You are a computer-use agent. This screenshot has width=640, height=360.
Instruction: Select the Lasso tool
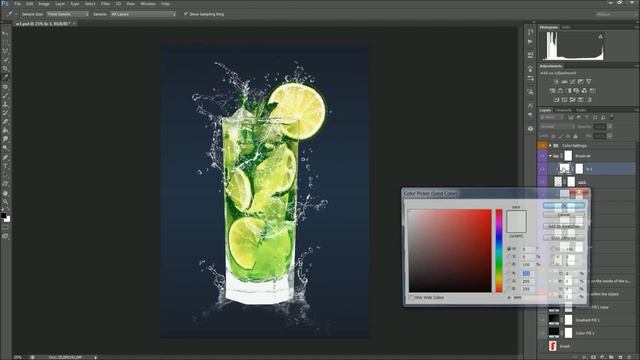click(5, 51)
